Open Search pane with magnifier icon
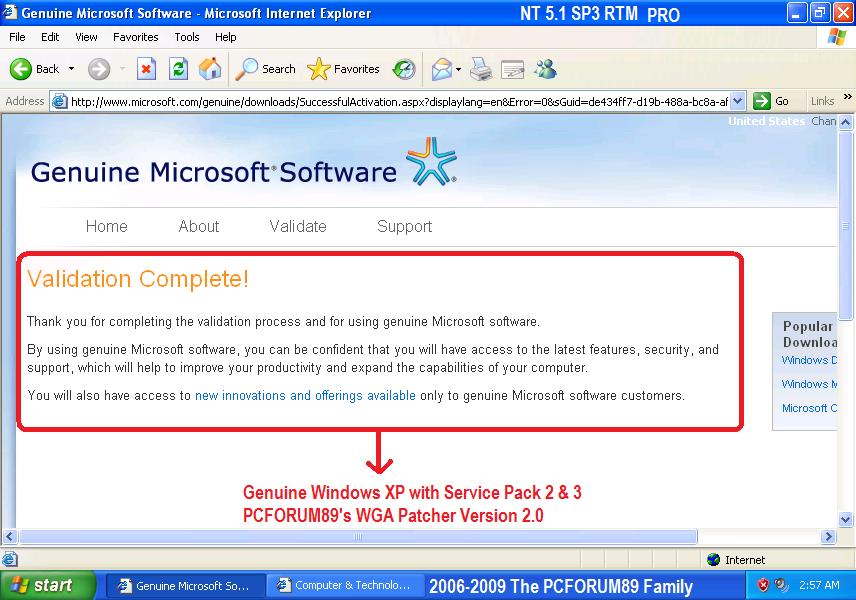The width and height of the screenshot is (856, 600). click(265, 69)
